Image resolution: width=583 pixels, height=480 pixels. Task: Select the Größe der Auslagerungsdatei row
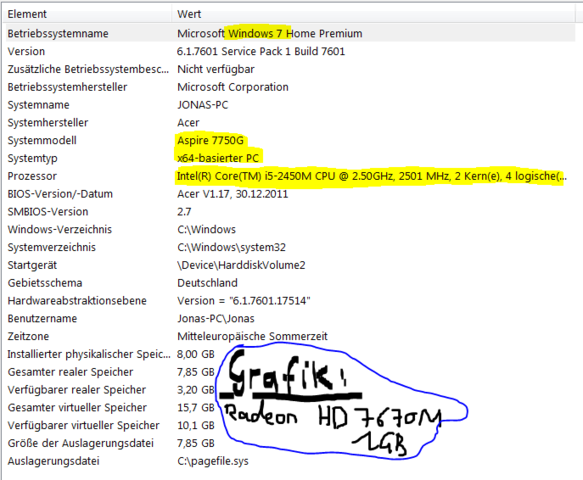[290, 443]
